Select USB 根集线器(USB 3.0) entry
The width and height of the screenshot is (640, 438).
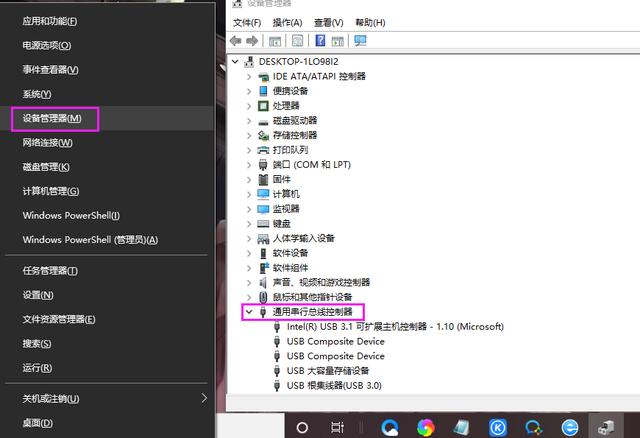pyautogui.click(x=334, y=385)
